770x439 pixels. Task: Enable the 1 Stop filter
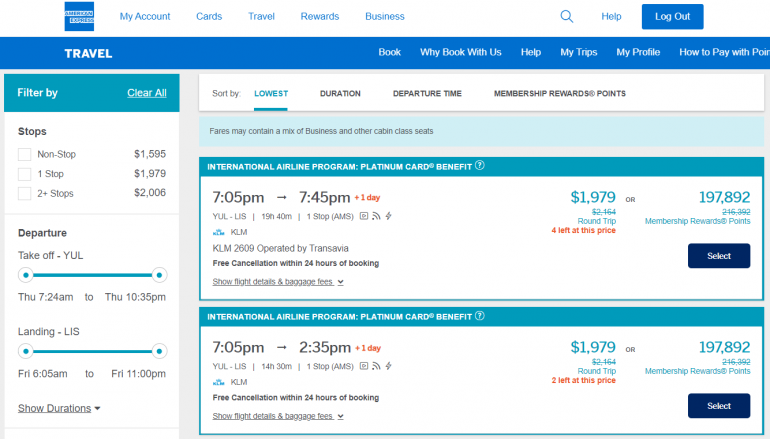[24, 174]
